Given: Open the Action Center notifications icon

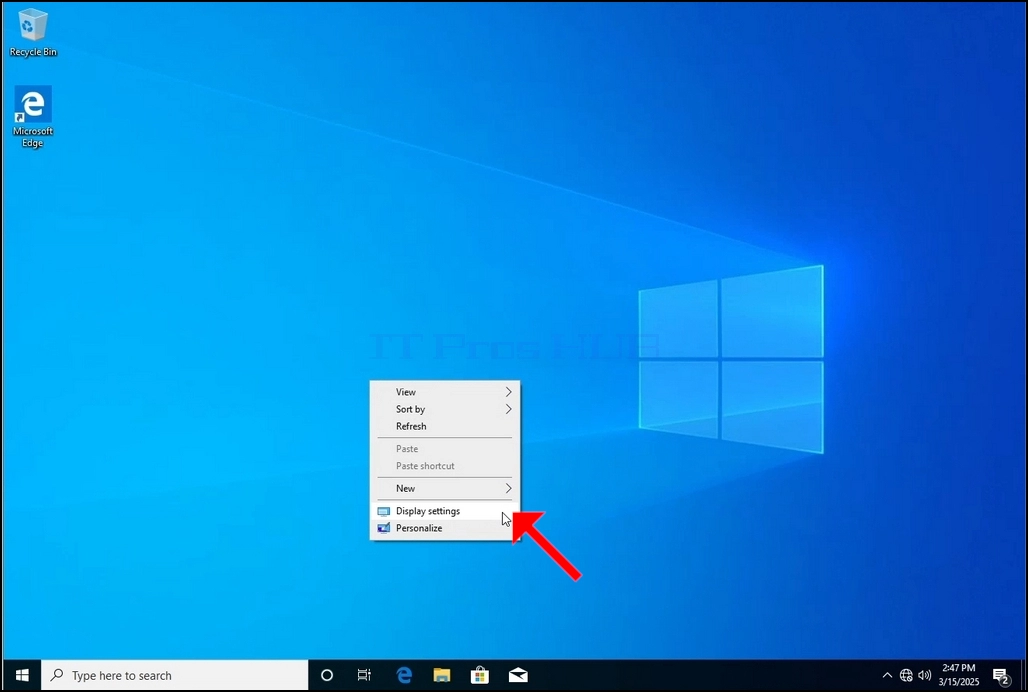Looking at the screenshot, I should coord(1001,676).
